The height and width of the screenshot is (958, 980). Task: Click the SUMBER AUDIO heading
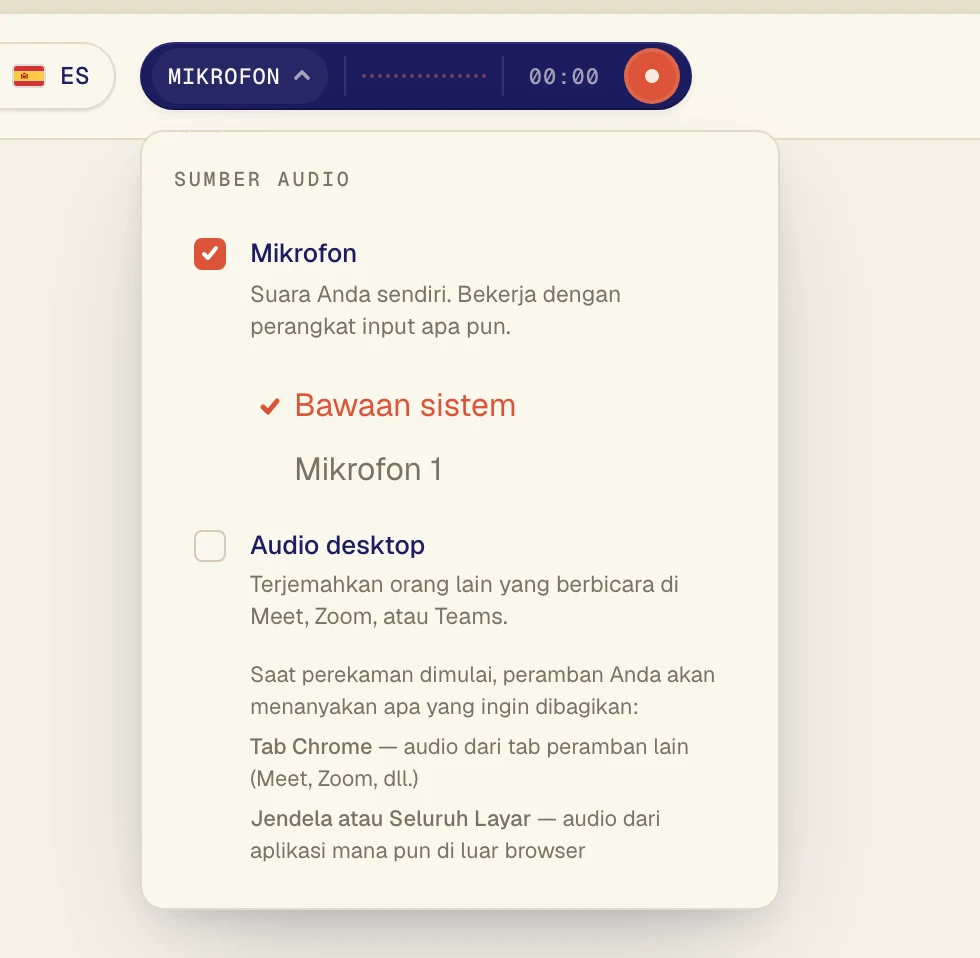262,179
